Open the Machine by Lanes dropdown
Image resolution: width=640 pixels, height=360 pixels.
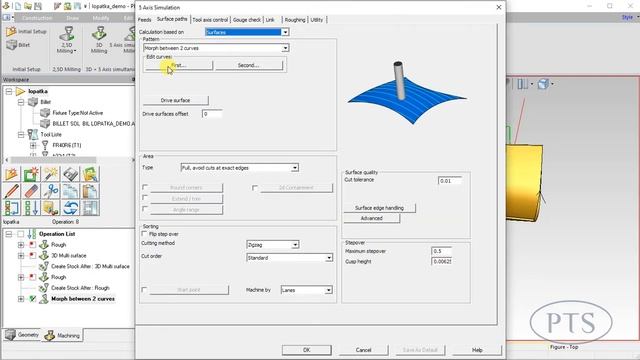pos(328,290)
